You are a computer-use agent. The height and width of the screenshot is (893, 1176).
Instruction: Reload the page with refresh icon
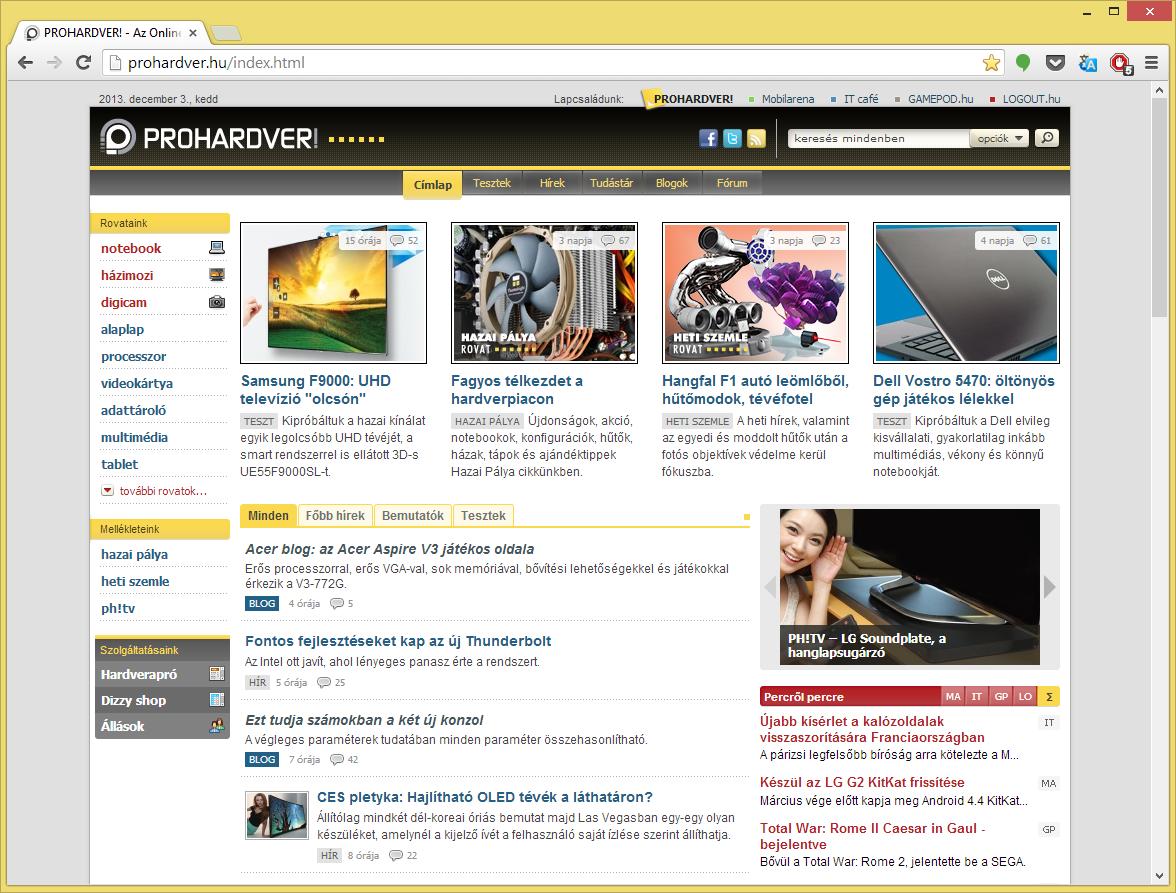point(83,62)
